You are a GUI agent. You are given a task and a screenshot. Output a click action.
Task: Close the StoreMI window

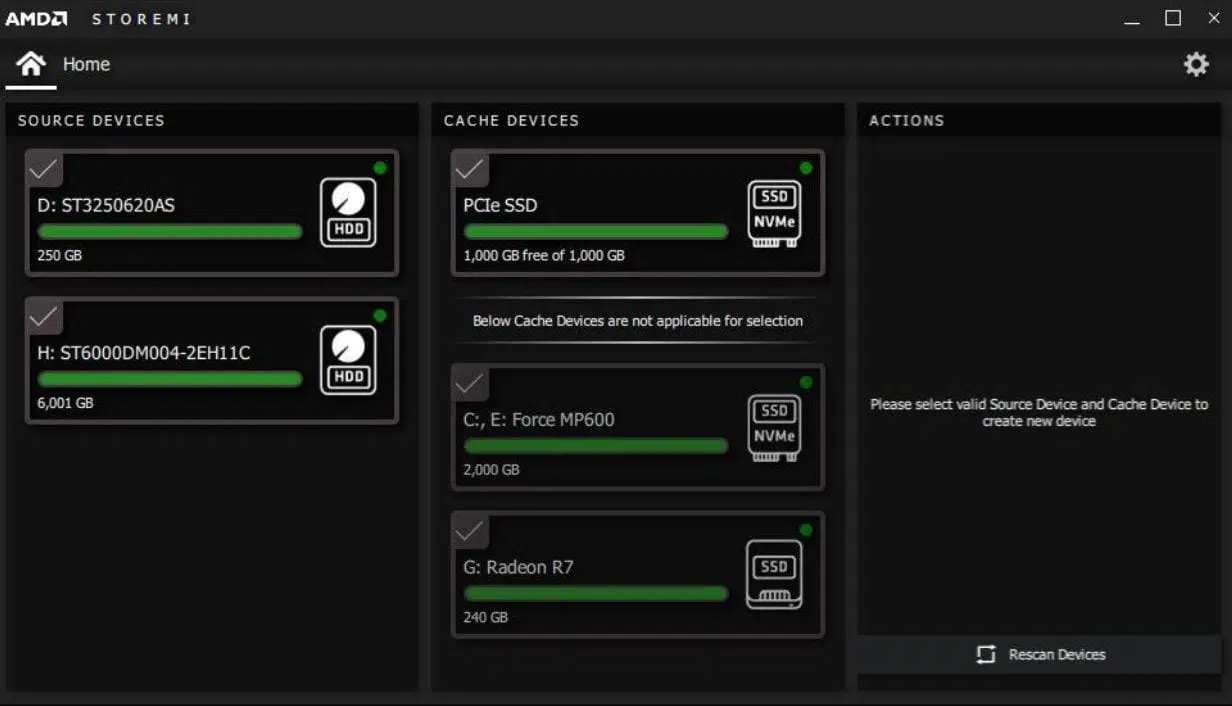tap(1214, 19)
